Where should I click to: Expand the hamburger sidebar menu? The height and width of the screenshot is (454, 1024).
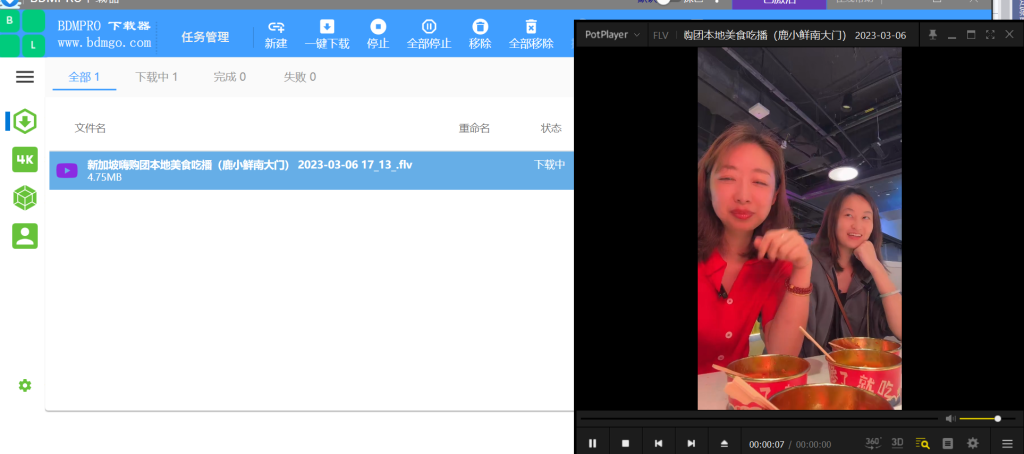25,77
